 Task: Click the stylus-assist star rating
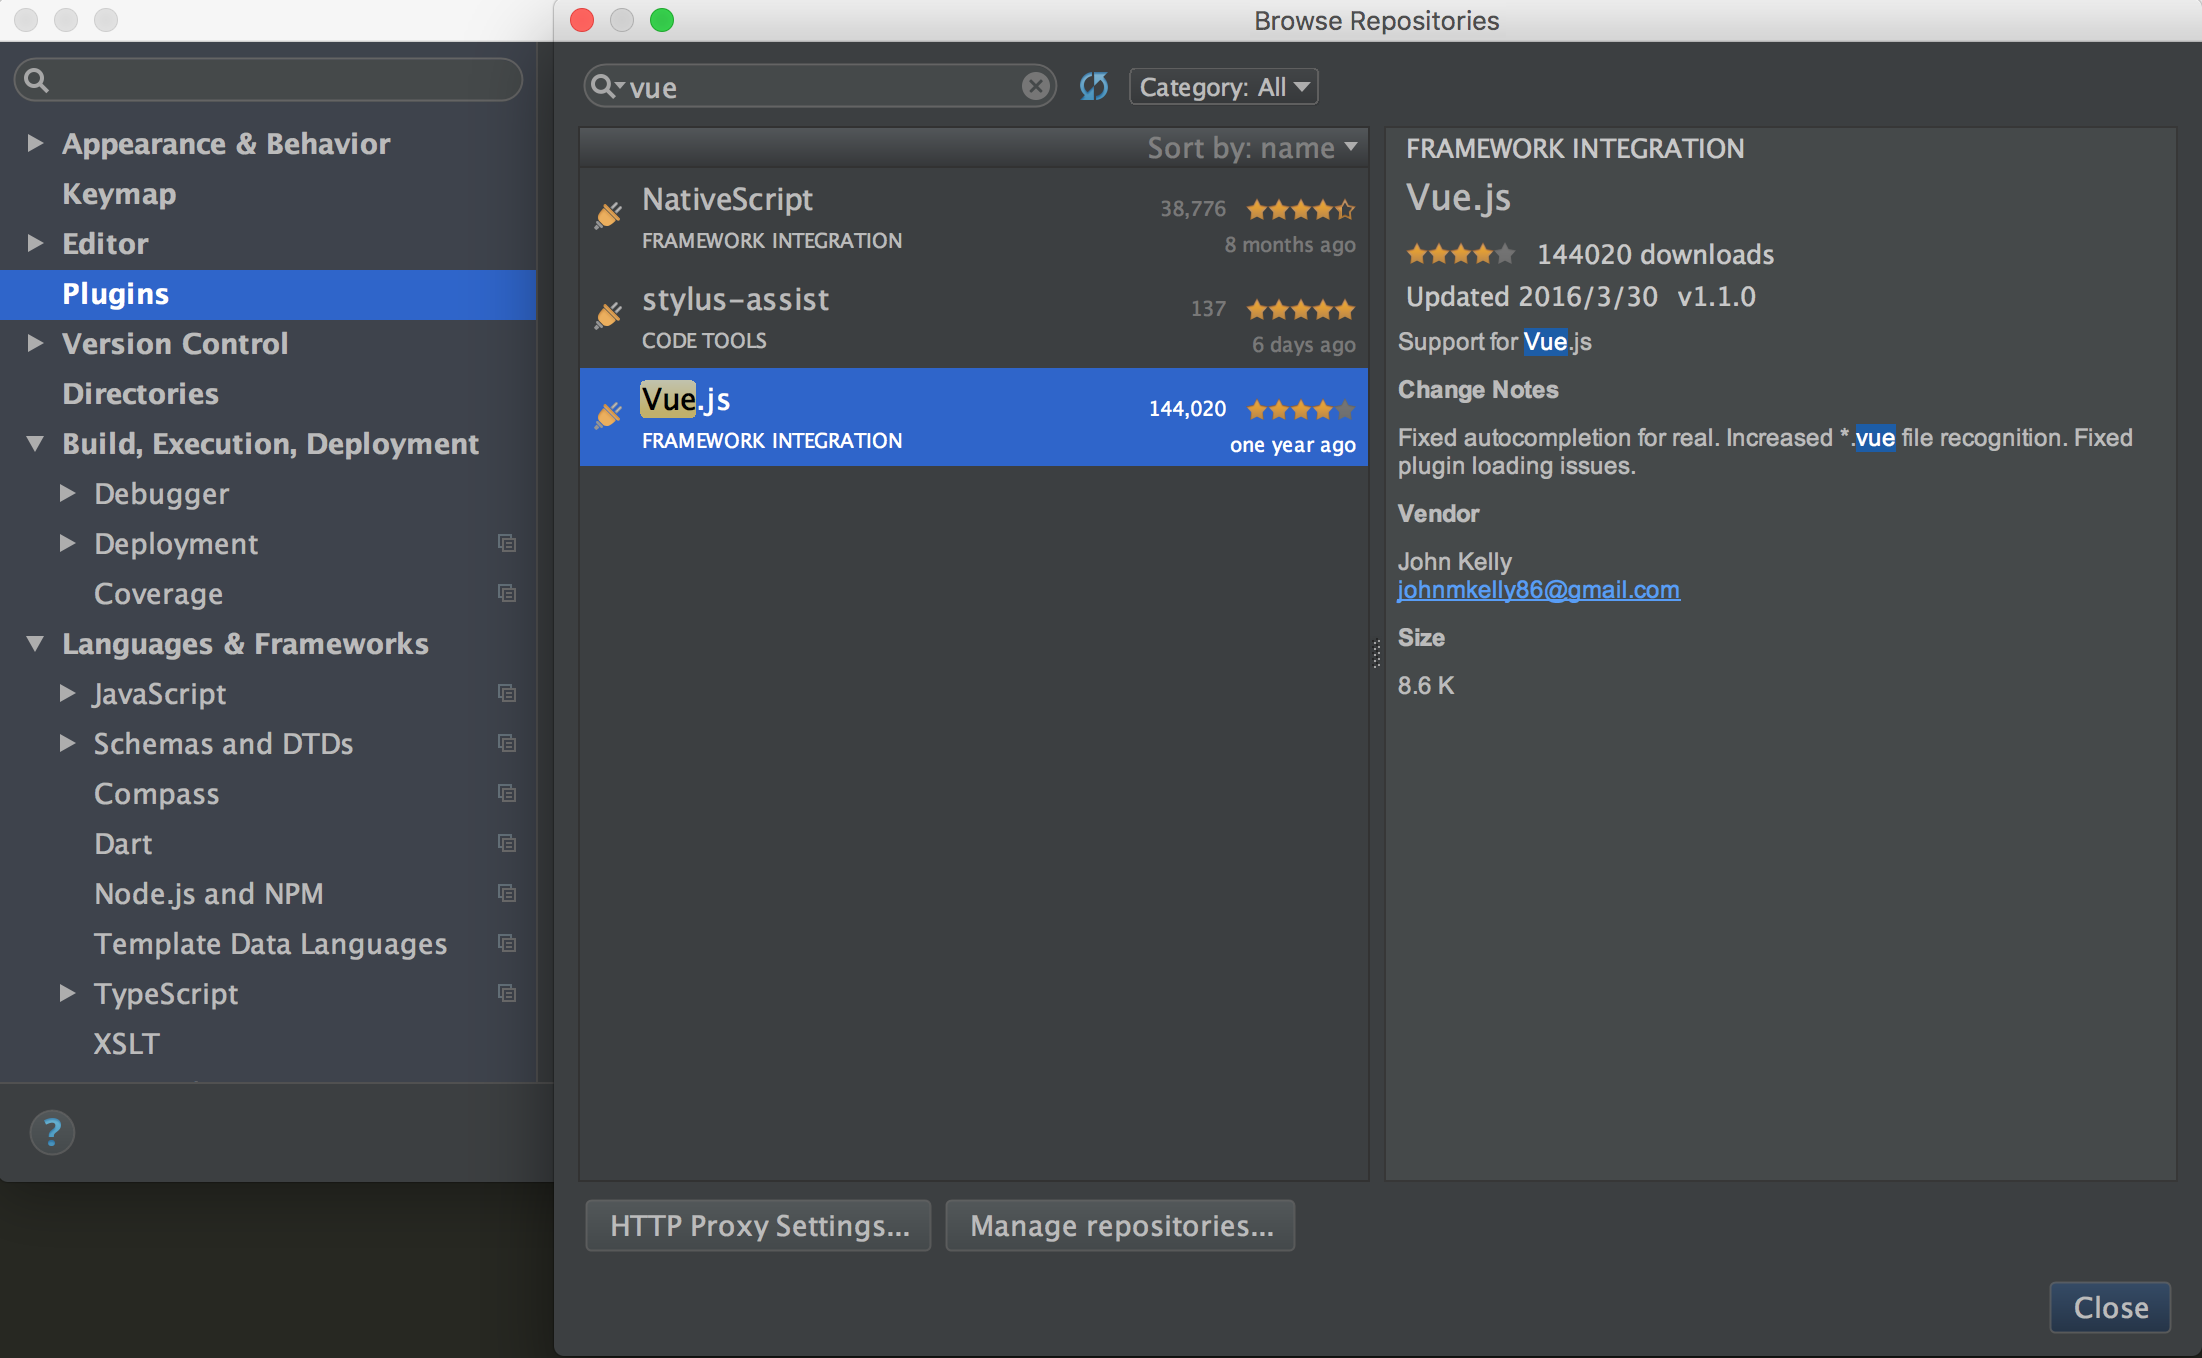pos(1300,309)
